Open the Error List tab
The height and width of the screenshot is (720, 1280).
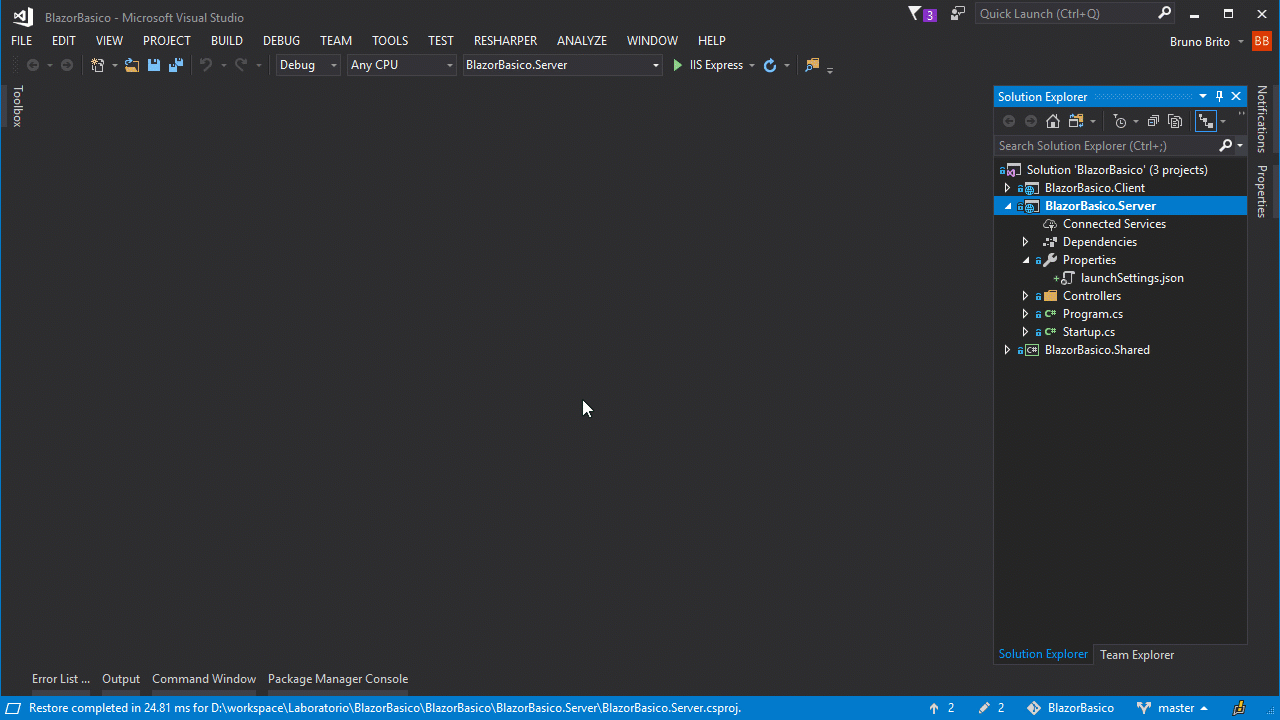(x=60, y=679)
